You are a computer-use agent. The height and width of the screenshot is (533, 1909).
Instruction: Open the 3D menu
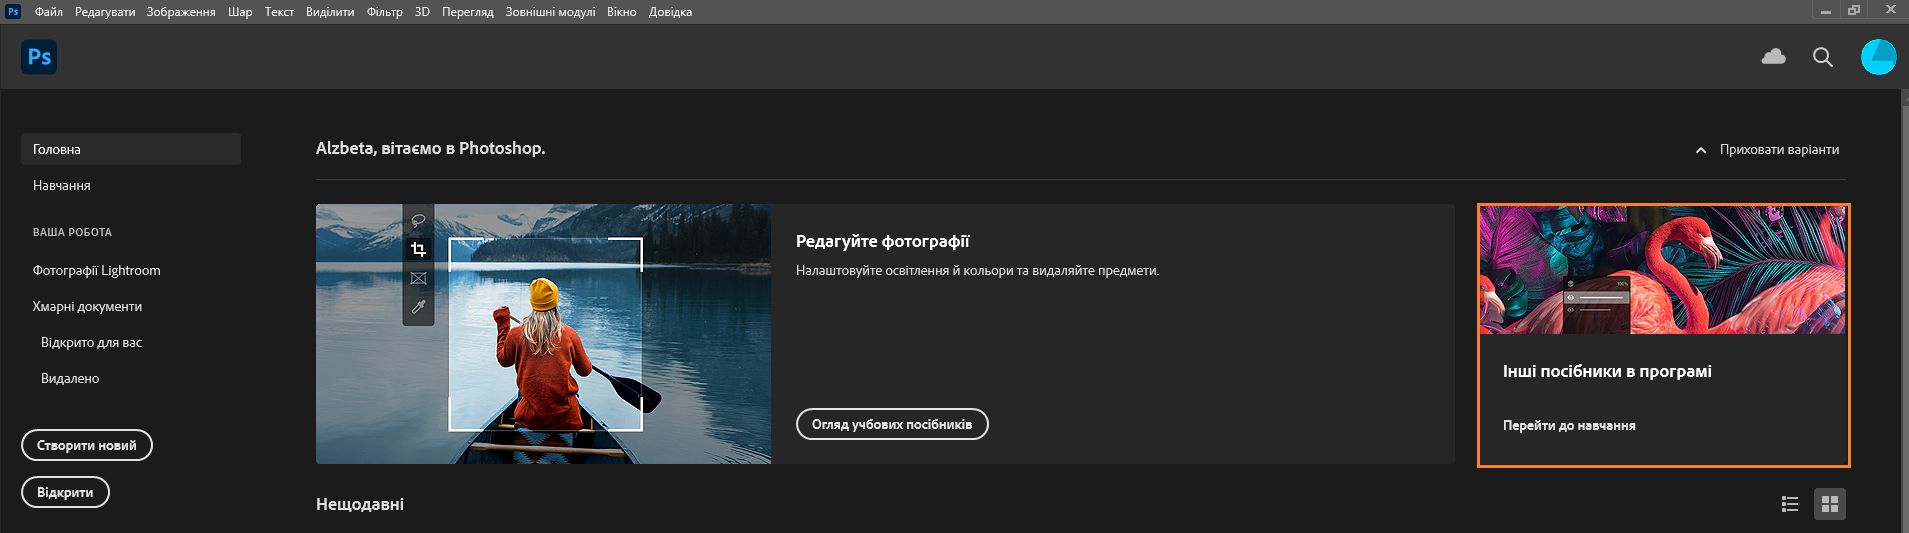coord(422,12)
